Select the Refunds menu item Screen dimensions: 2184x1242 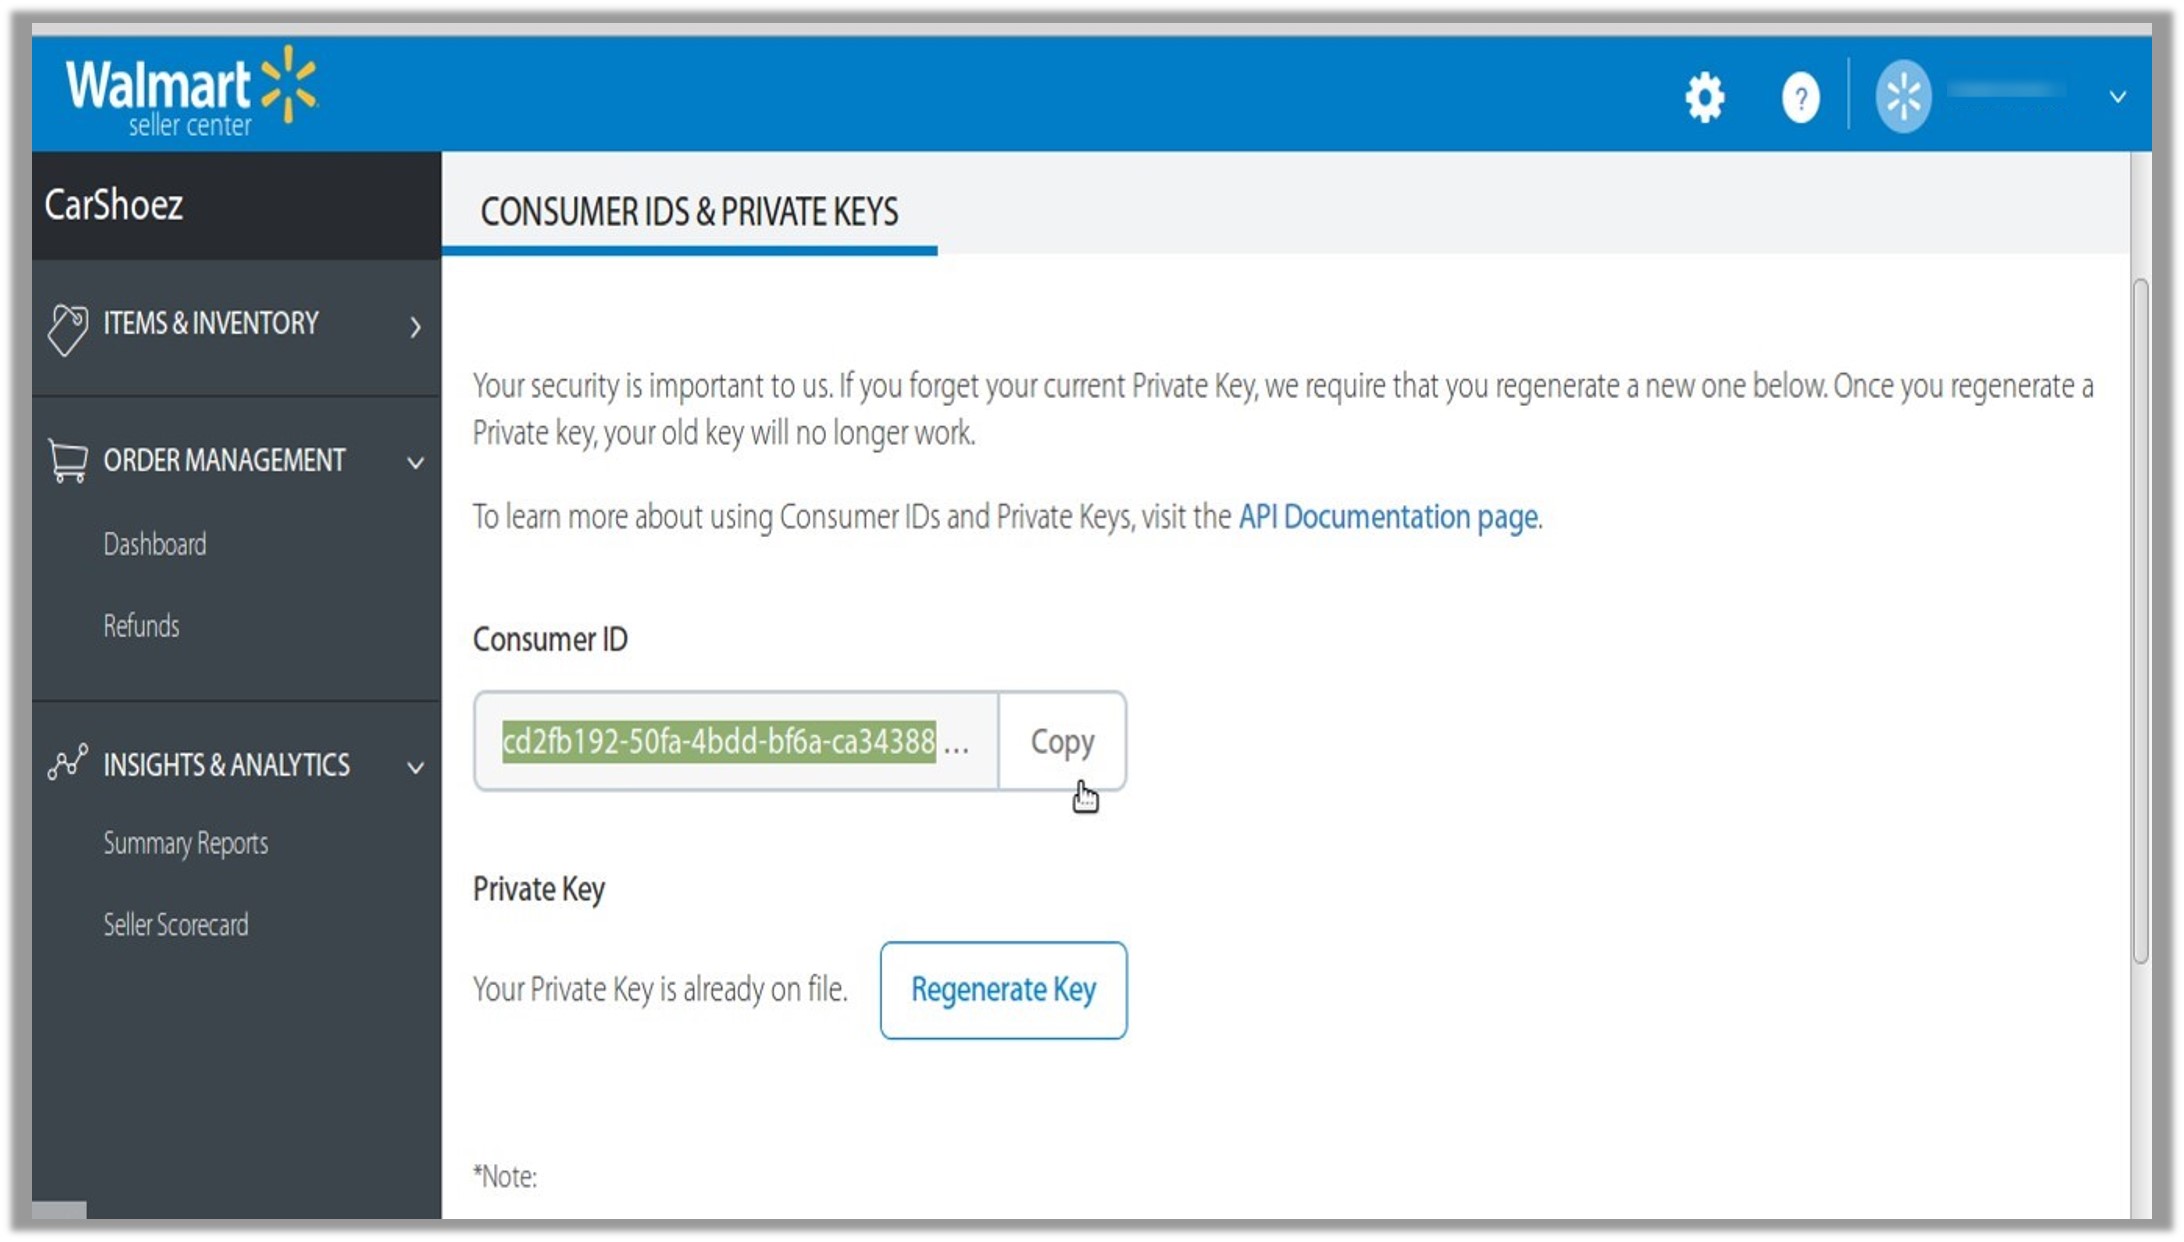click(142, 626)
